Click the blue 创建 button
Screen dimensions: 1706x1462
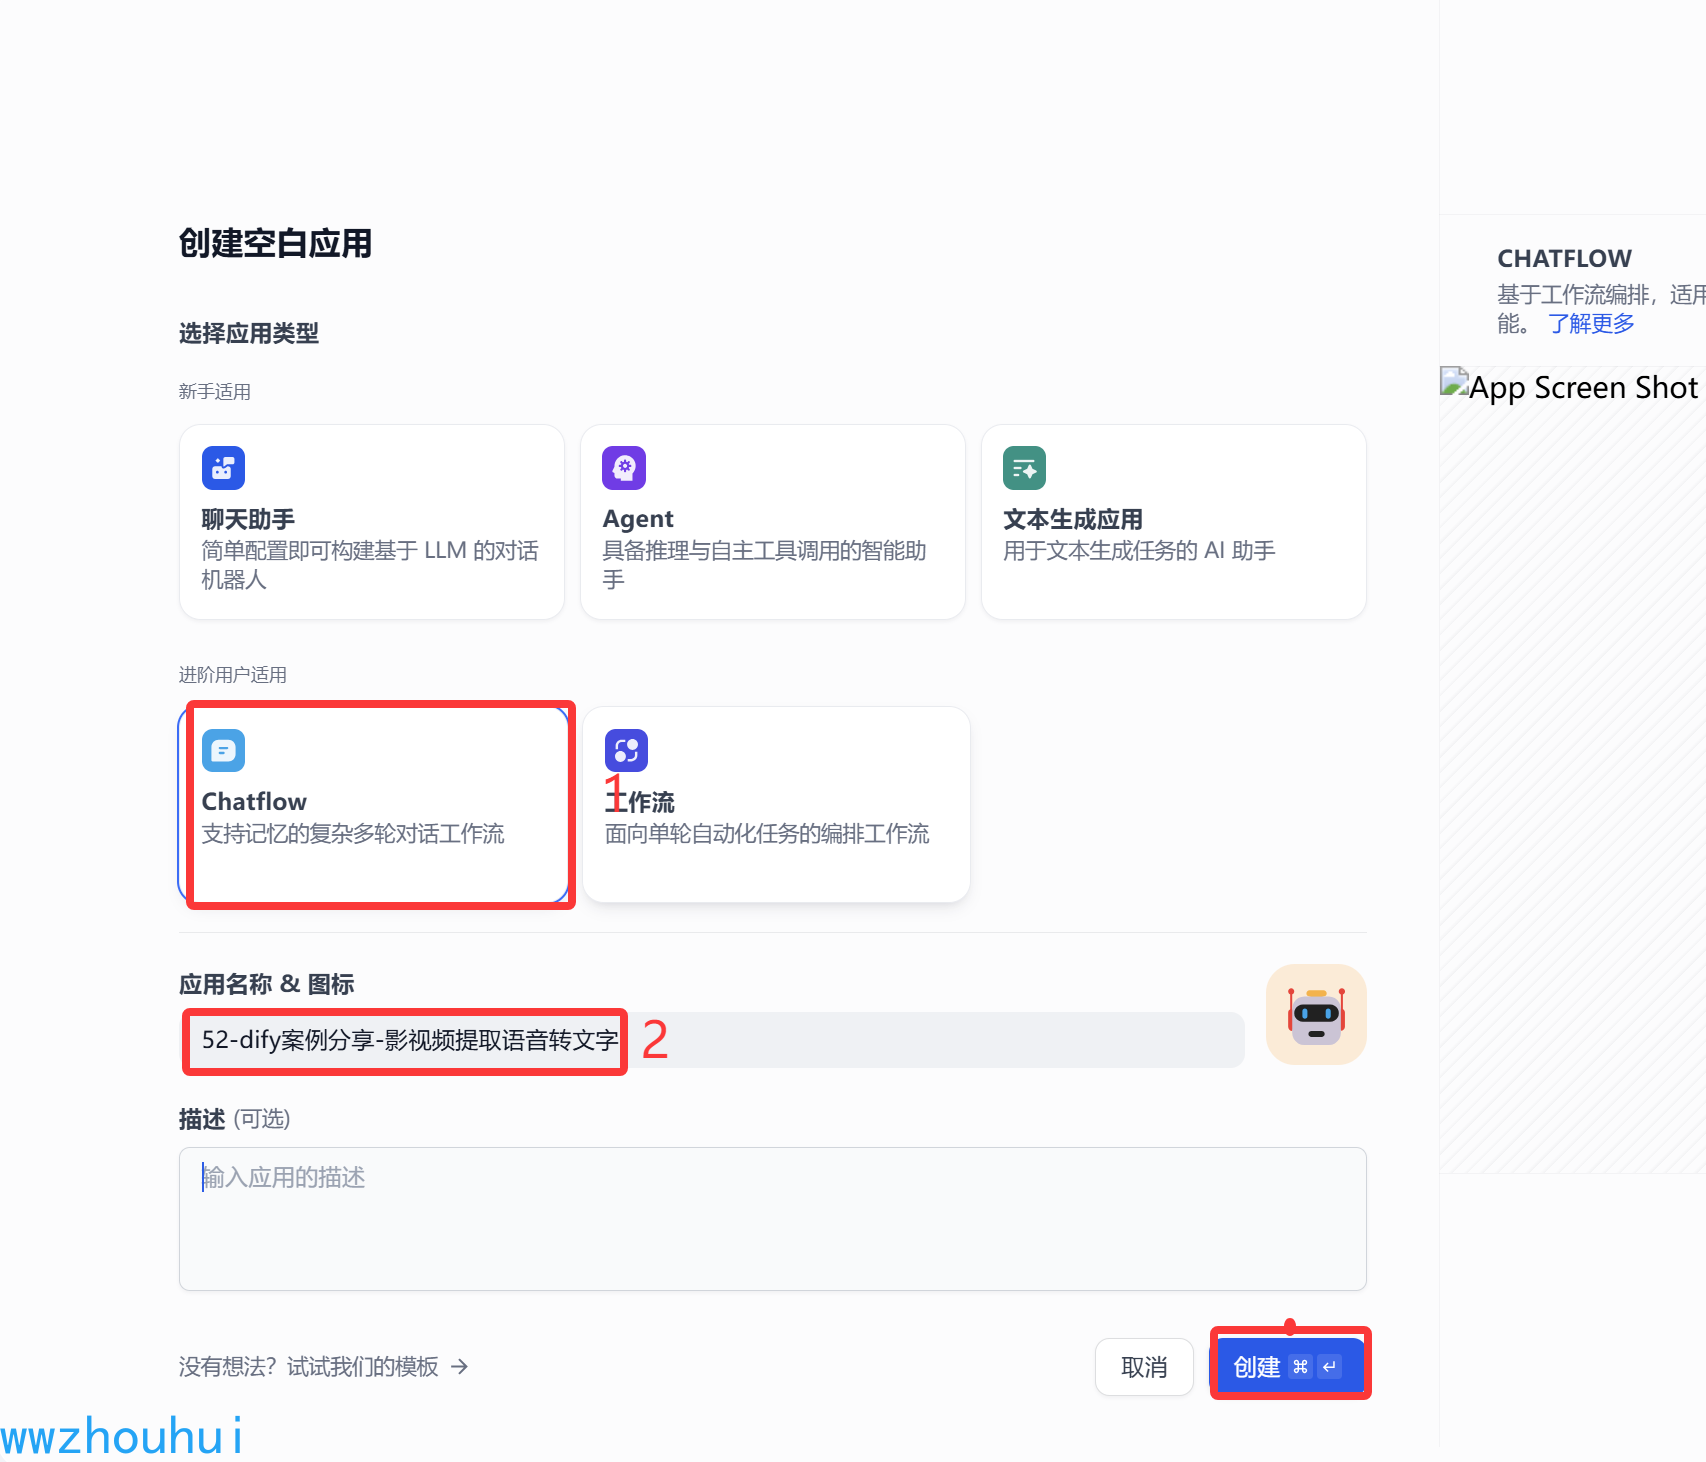[x=1290, y=1367]
